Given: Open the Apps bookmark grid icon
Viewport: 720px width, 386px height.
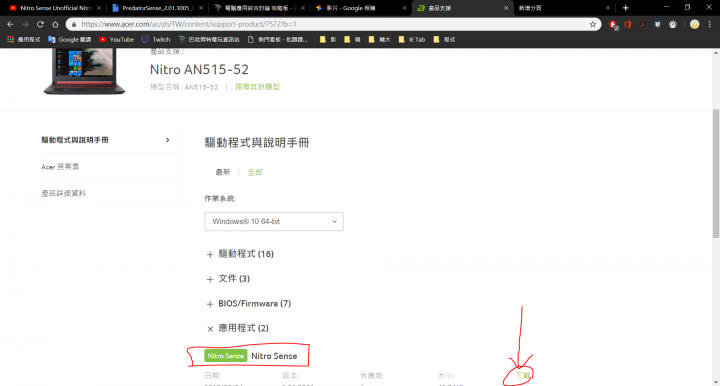Looking at the screenshot, I should point(10,39).
